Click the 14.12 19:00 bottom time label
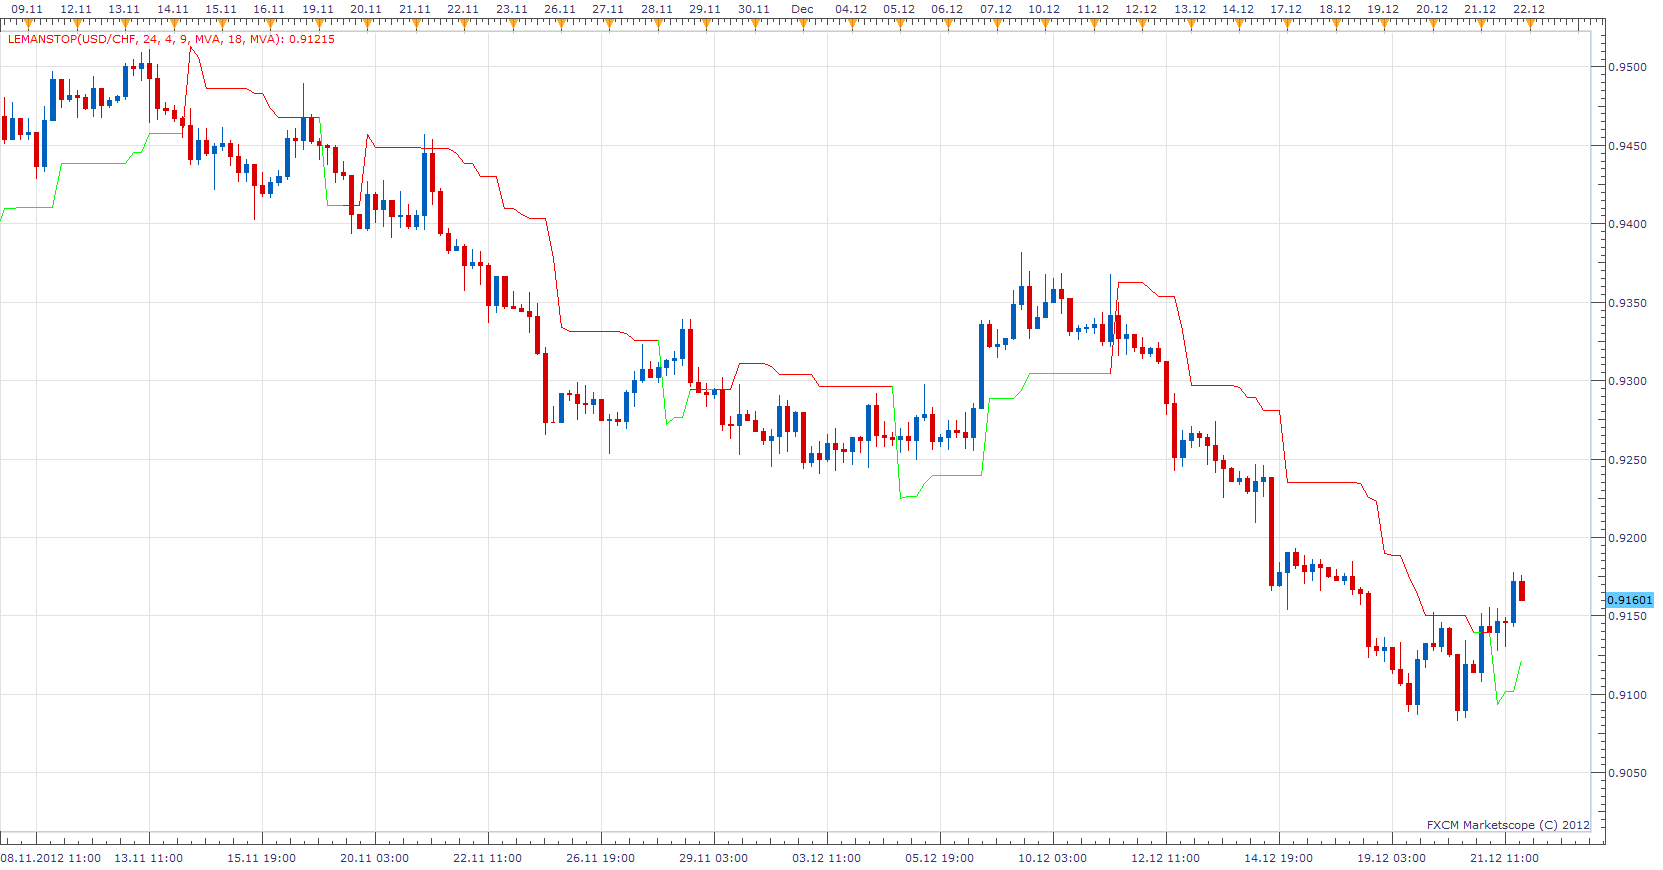1663x870 pixels. coord(1279,858)
